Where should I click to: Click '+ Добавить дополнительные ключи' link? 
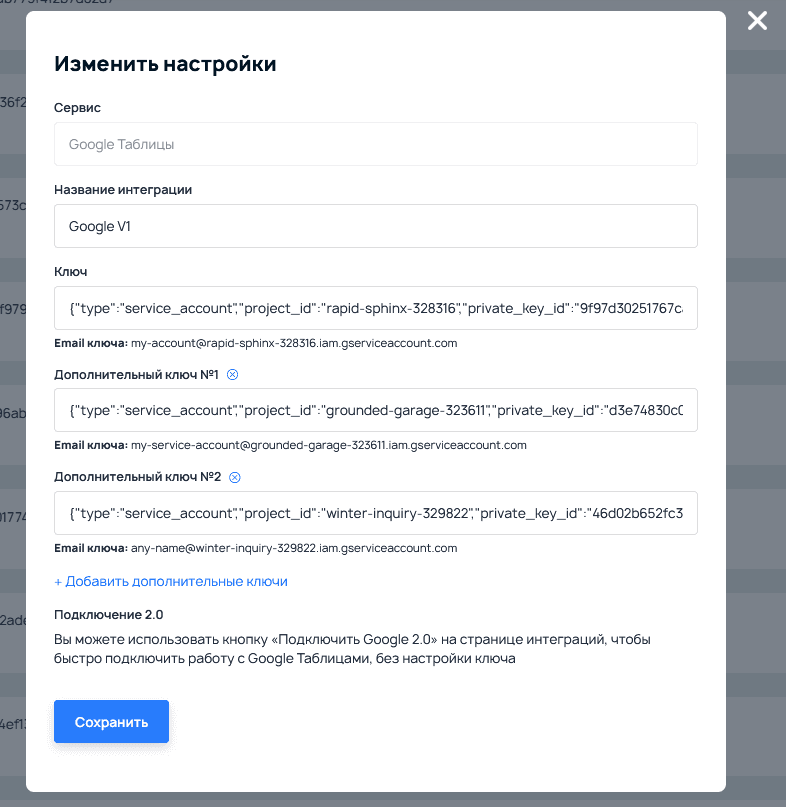171,581
